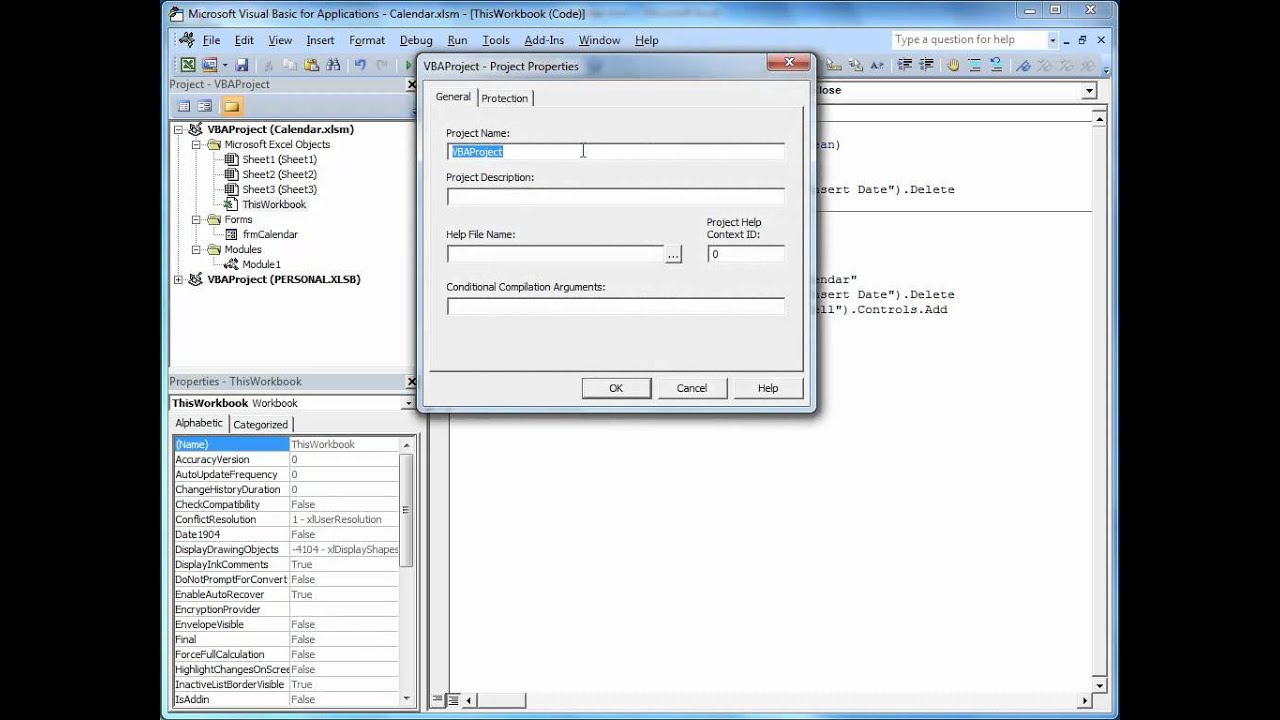Collapse the Forms folder

tap(197, 219)
